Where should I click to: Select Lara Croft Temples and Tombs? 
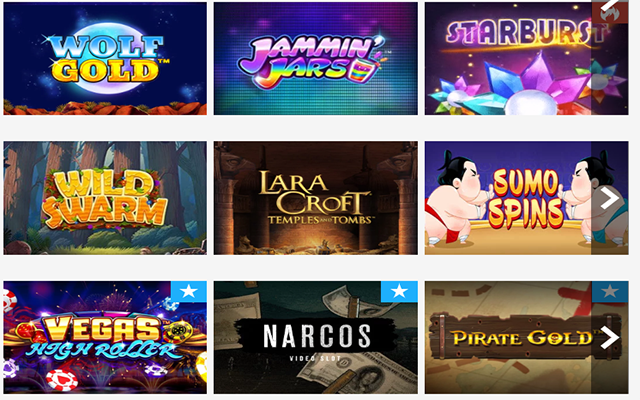pyautogui.click(x=316, y=198)
